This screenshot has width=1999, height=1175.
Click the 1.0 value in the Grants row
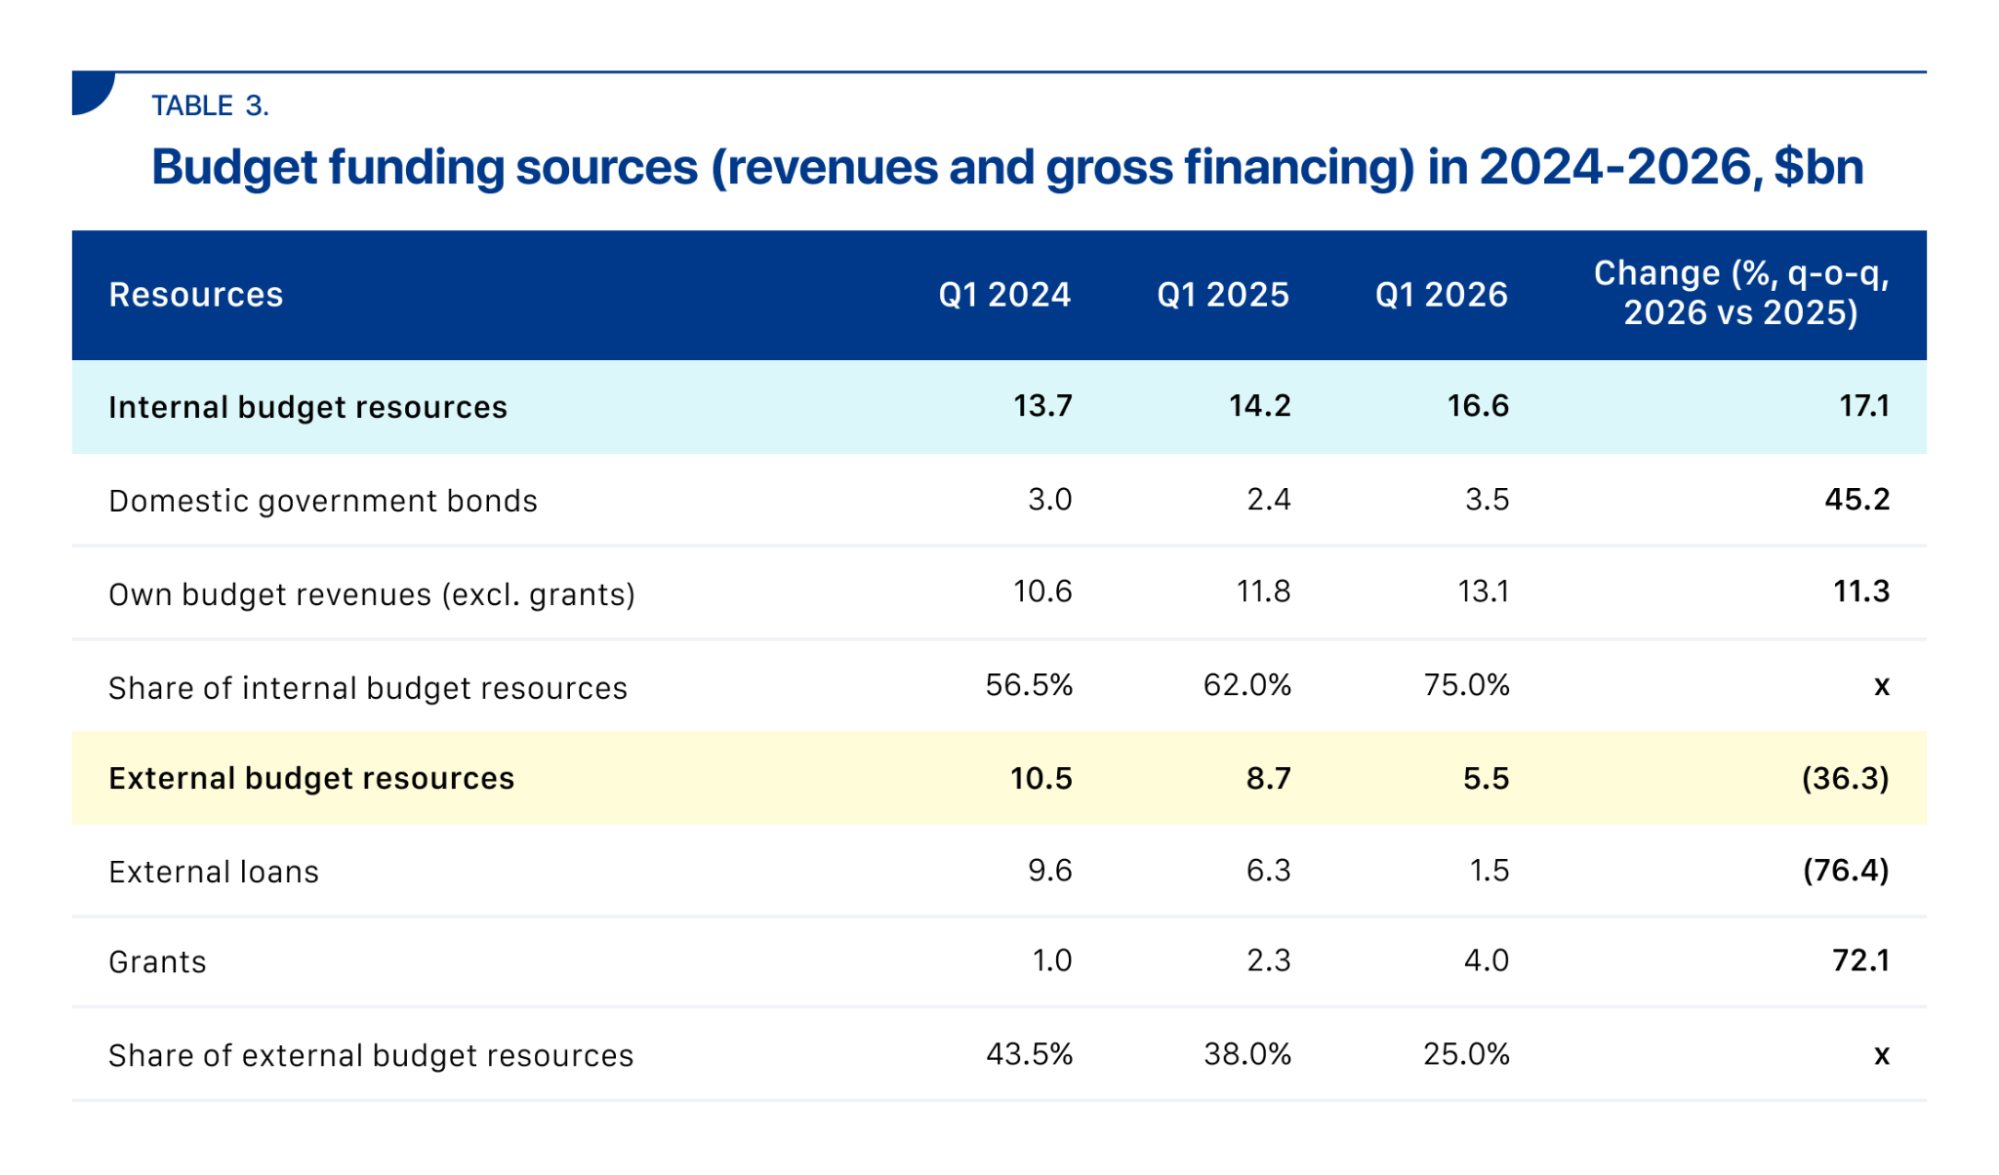click(x=1052, y=961)
